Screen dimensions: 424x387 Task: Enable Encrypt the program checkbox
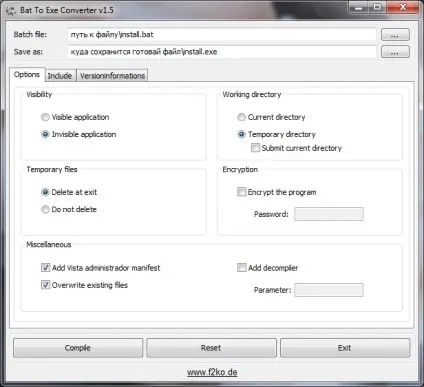(241, 192)
